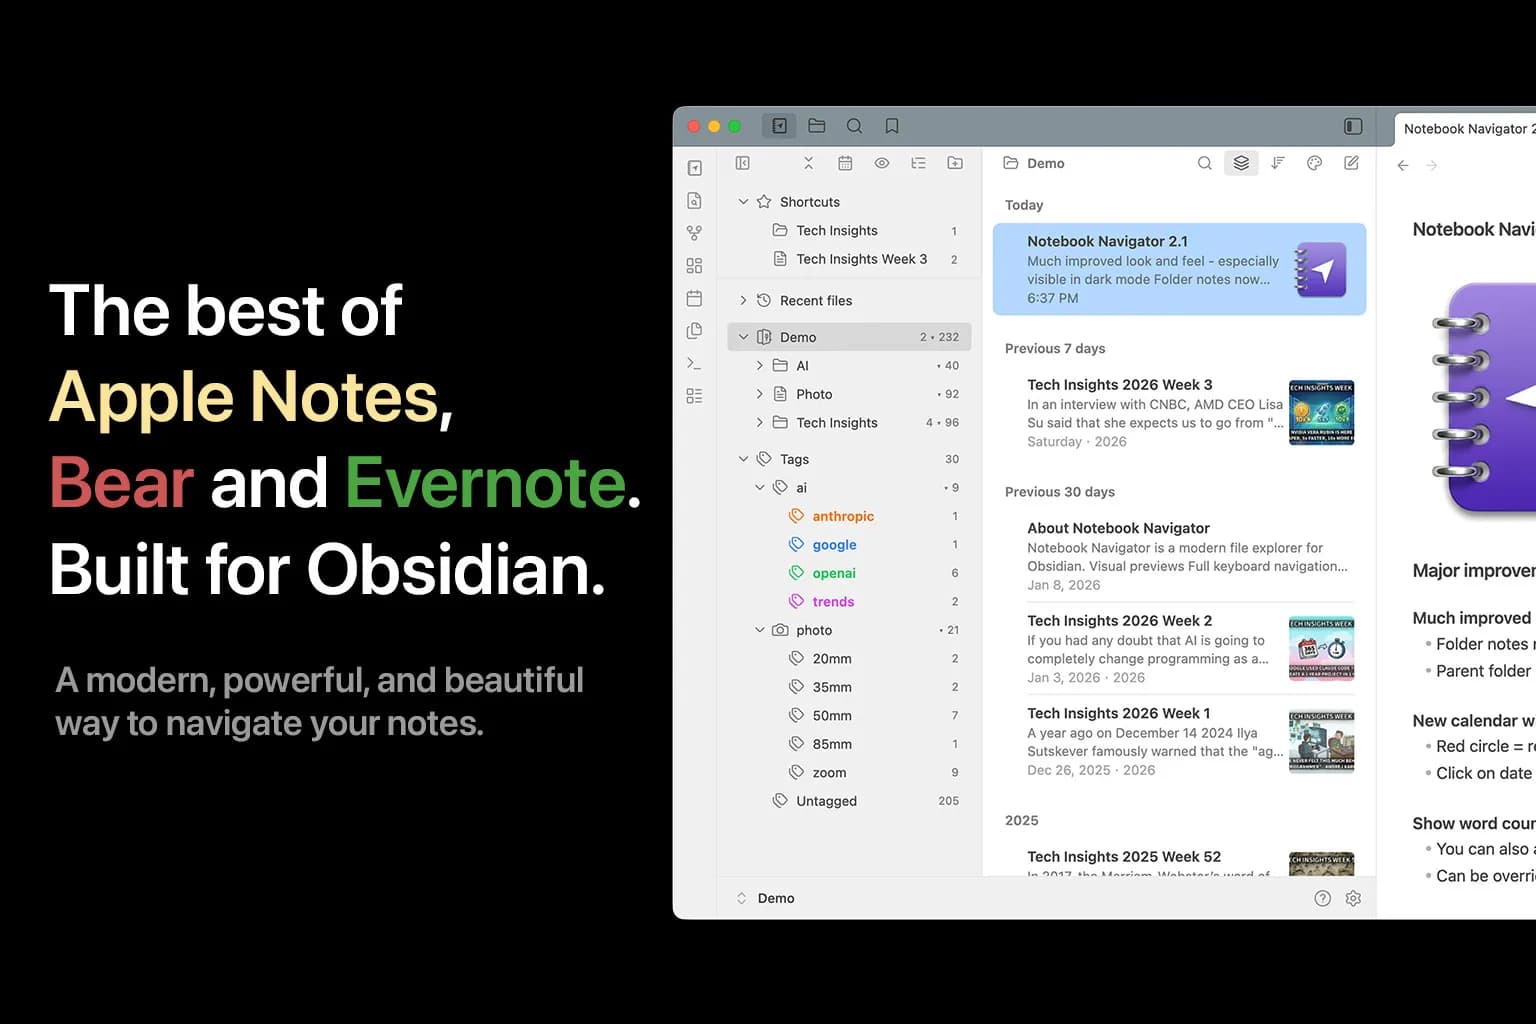Select the anthropic tag
The image size is (1536, 1024).
click(849, 516)
